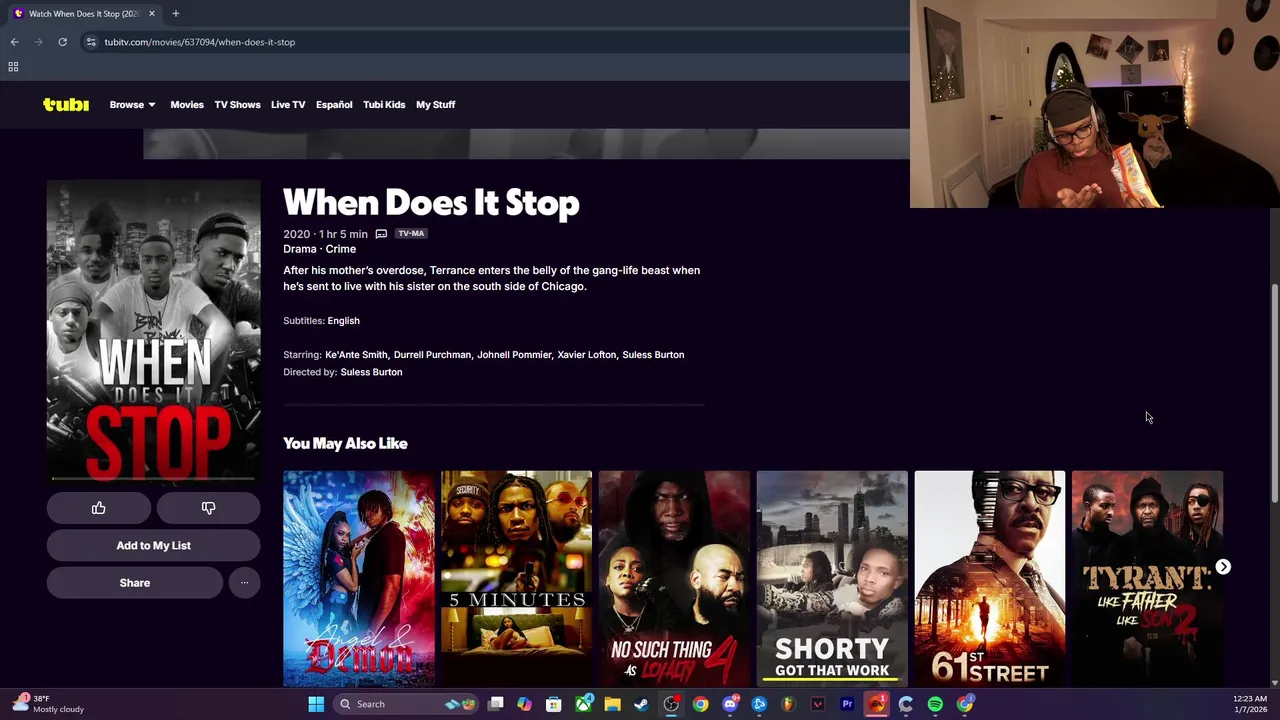The width and height of the screenshot is (1280, 720).
Task: Click the Tubi logo
Action: coord(66,104)
